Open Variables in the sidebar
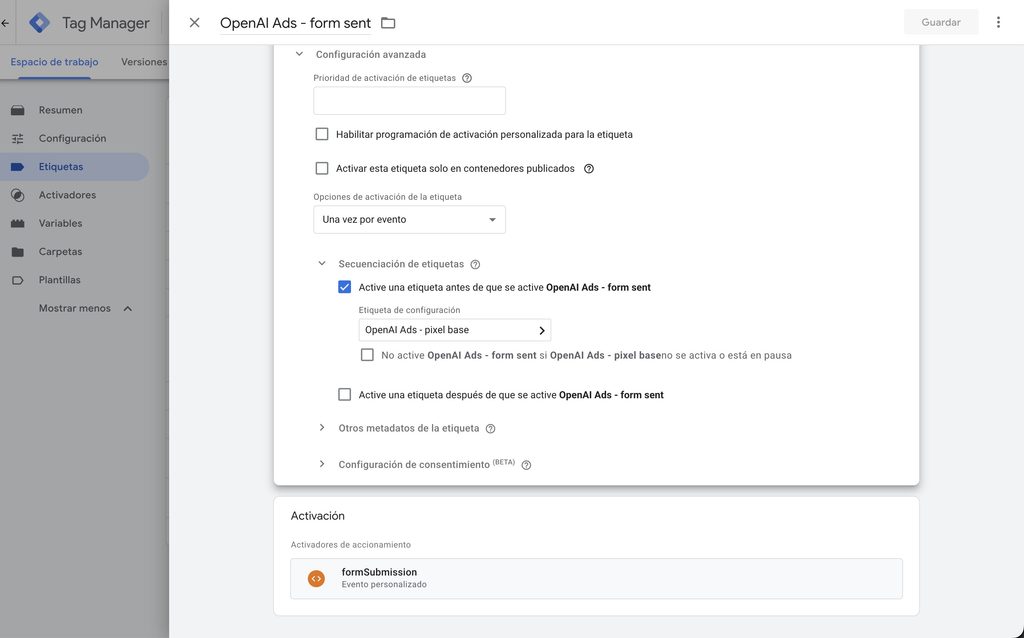 (60, 223)
